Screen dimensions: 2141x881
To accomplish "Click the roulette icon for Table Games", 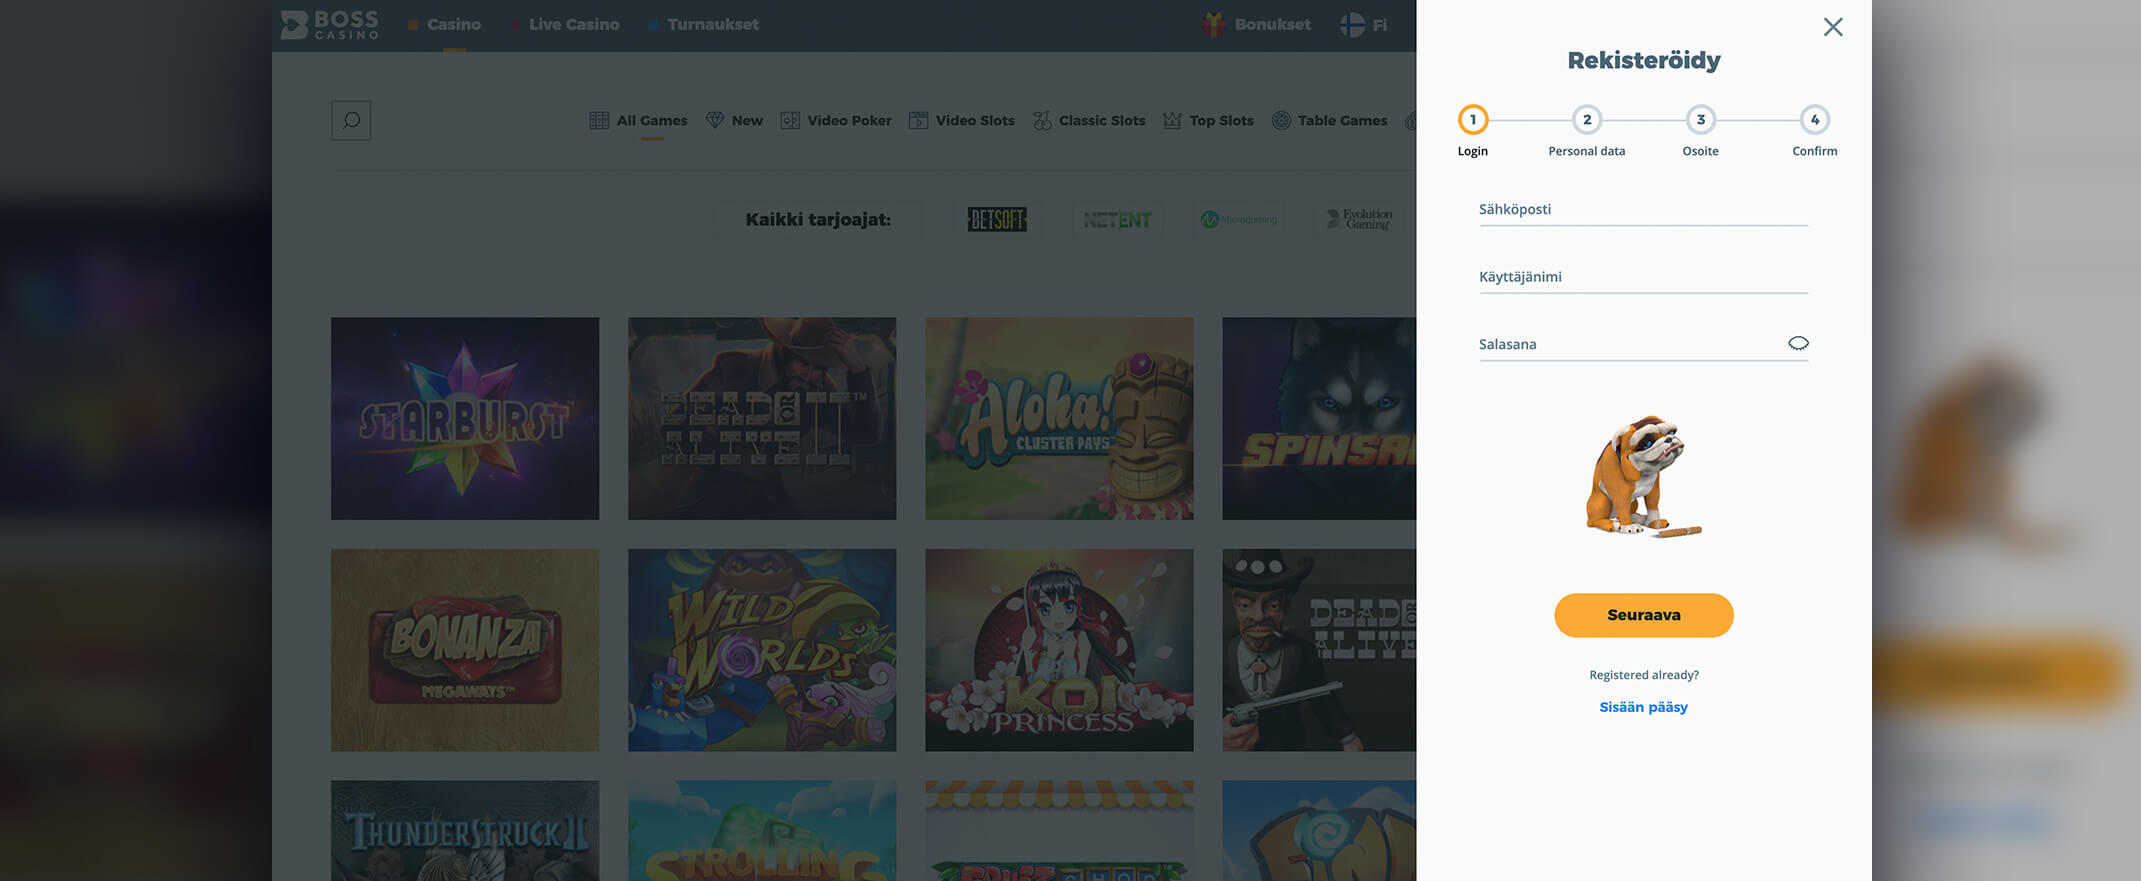I will (x=1281, y=120).
